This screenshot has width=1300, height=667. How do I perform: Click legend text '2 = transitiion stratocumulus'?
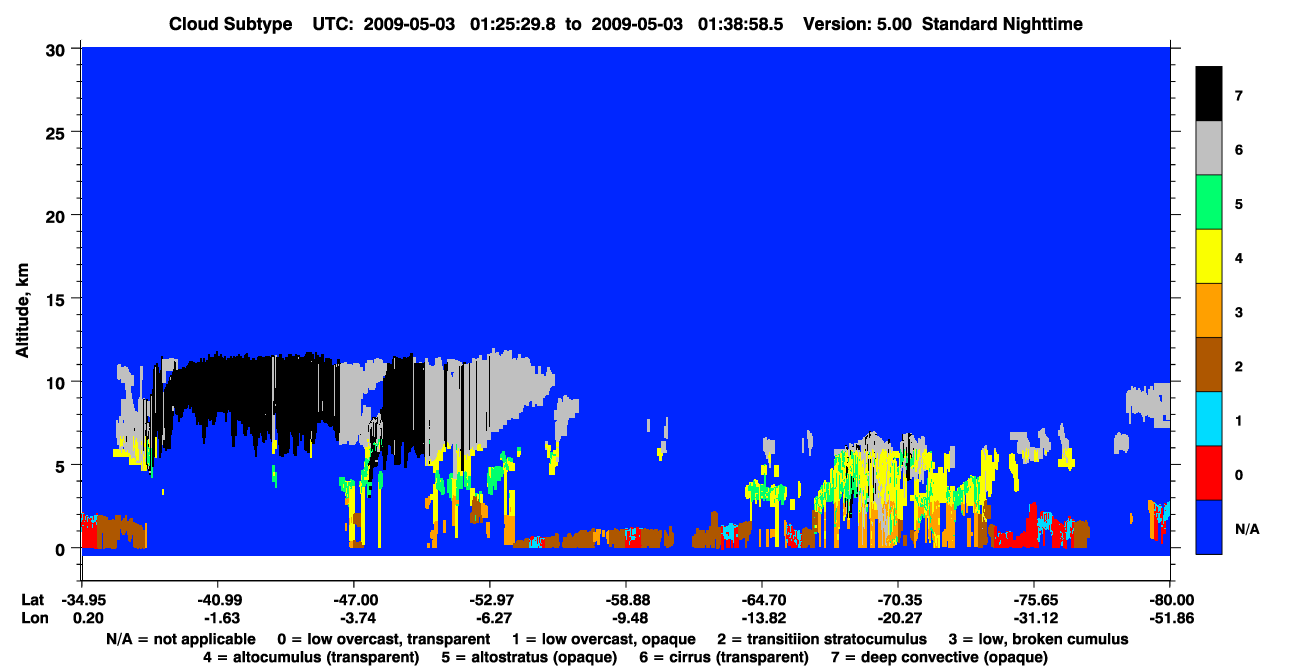tap(822, 639)
